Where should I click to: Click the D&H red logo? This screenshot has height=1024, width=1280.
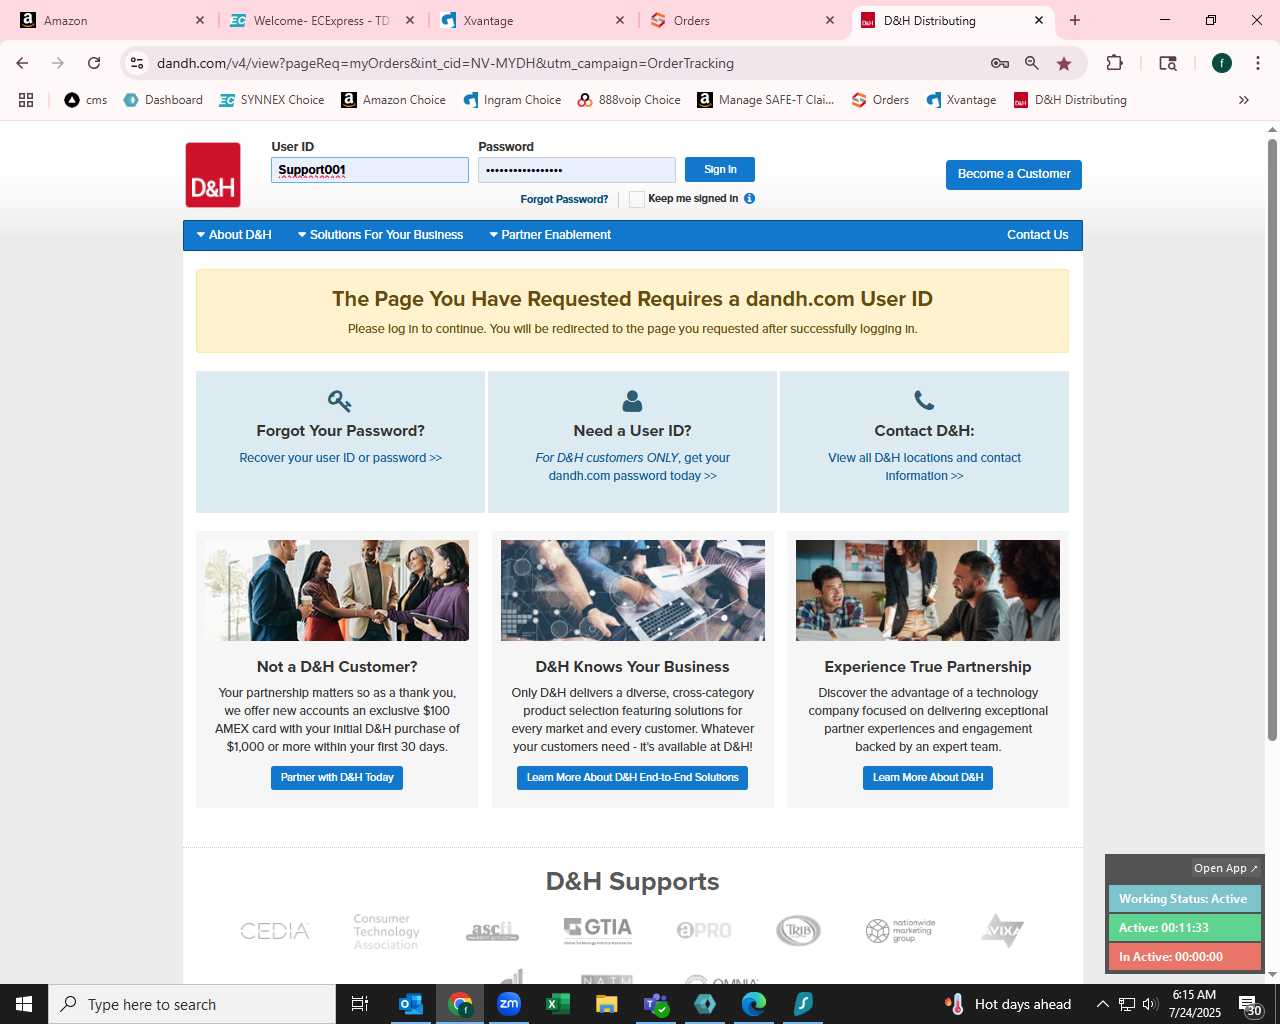click(x=213, y=175)
